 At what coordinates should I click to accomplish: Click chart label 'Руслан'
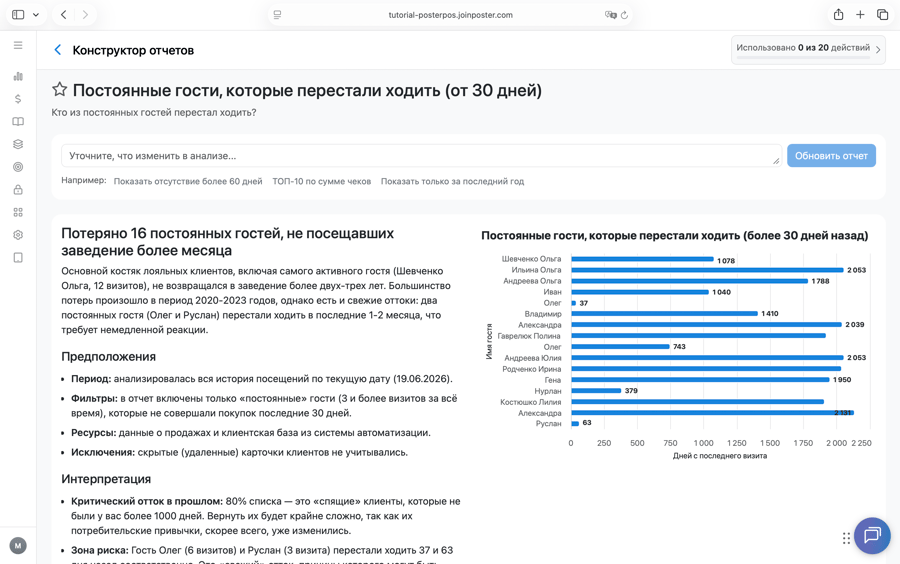[548, 423]
